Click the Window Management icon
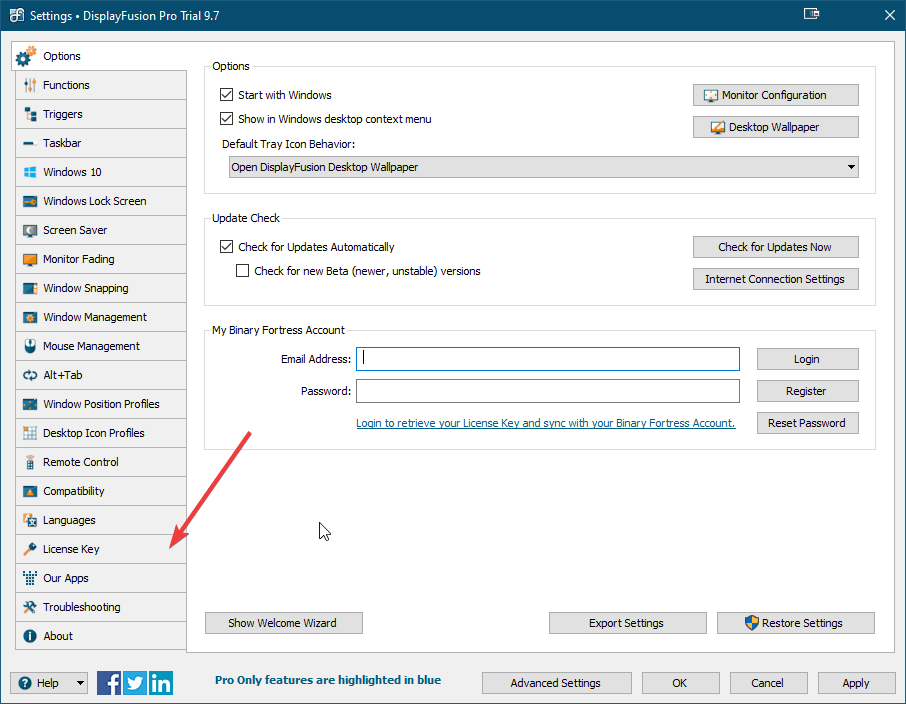 tap(30, 317)
